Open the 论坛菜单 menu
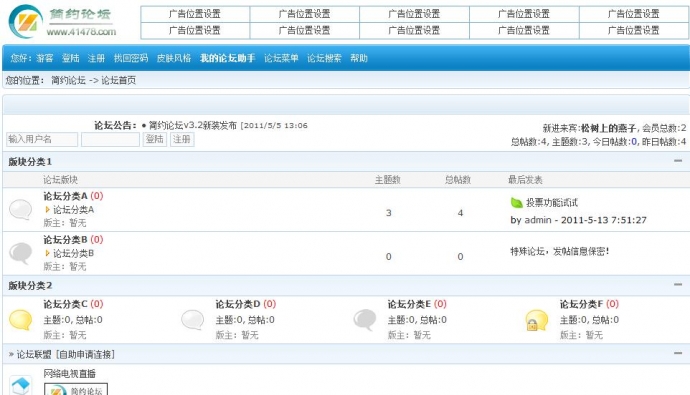 click(281, 58)
